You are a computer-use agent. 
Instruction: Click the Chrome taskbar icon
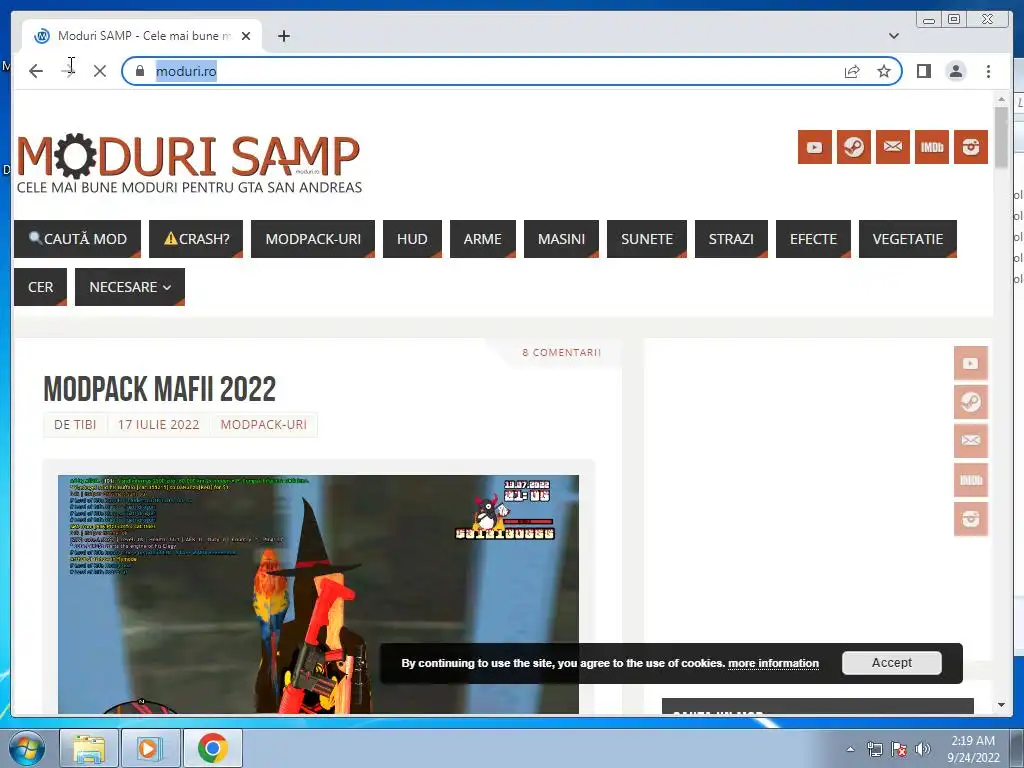[x=213, y=748]
